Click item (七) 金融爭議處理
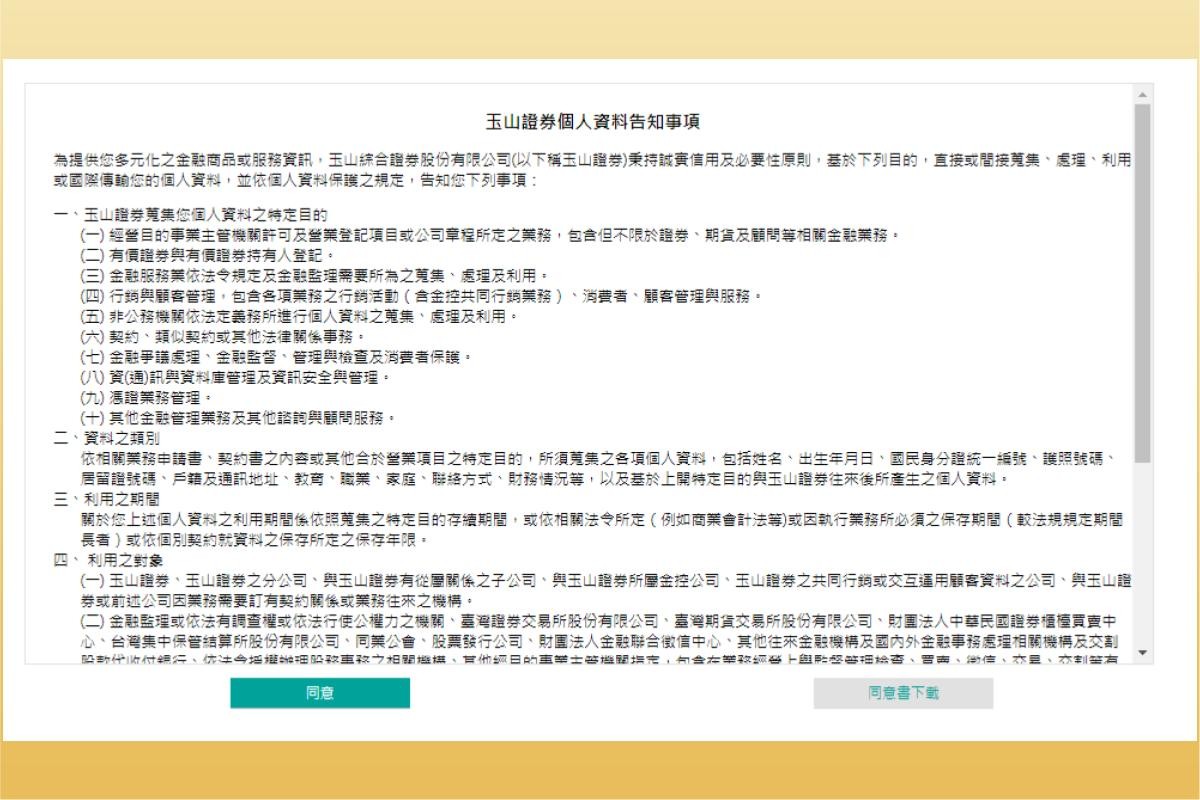Screen dimensions: 1200x800 [x=276, y=356]
